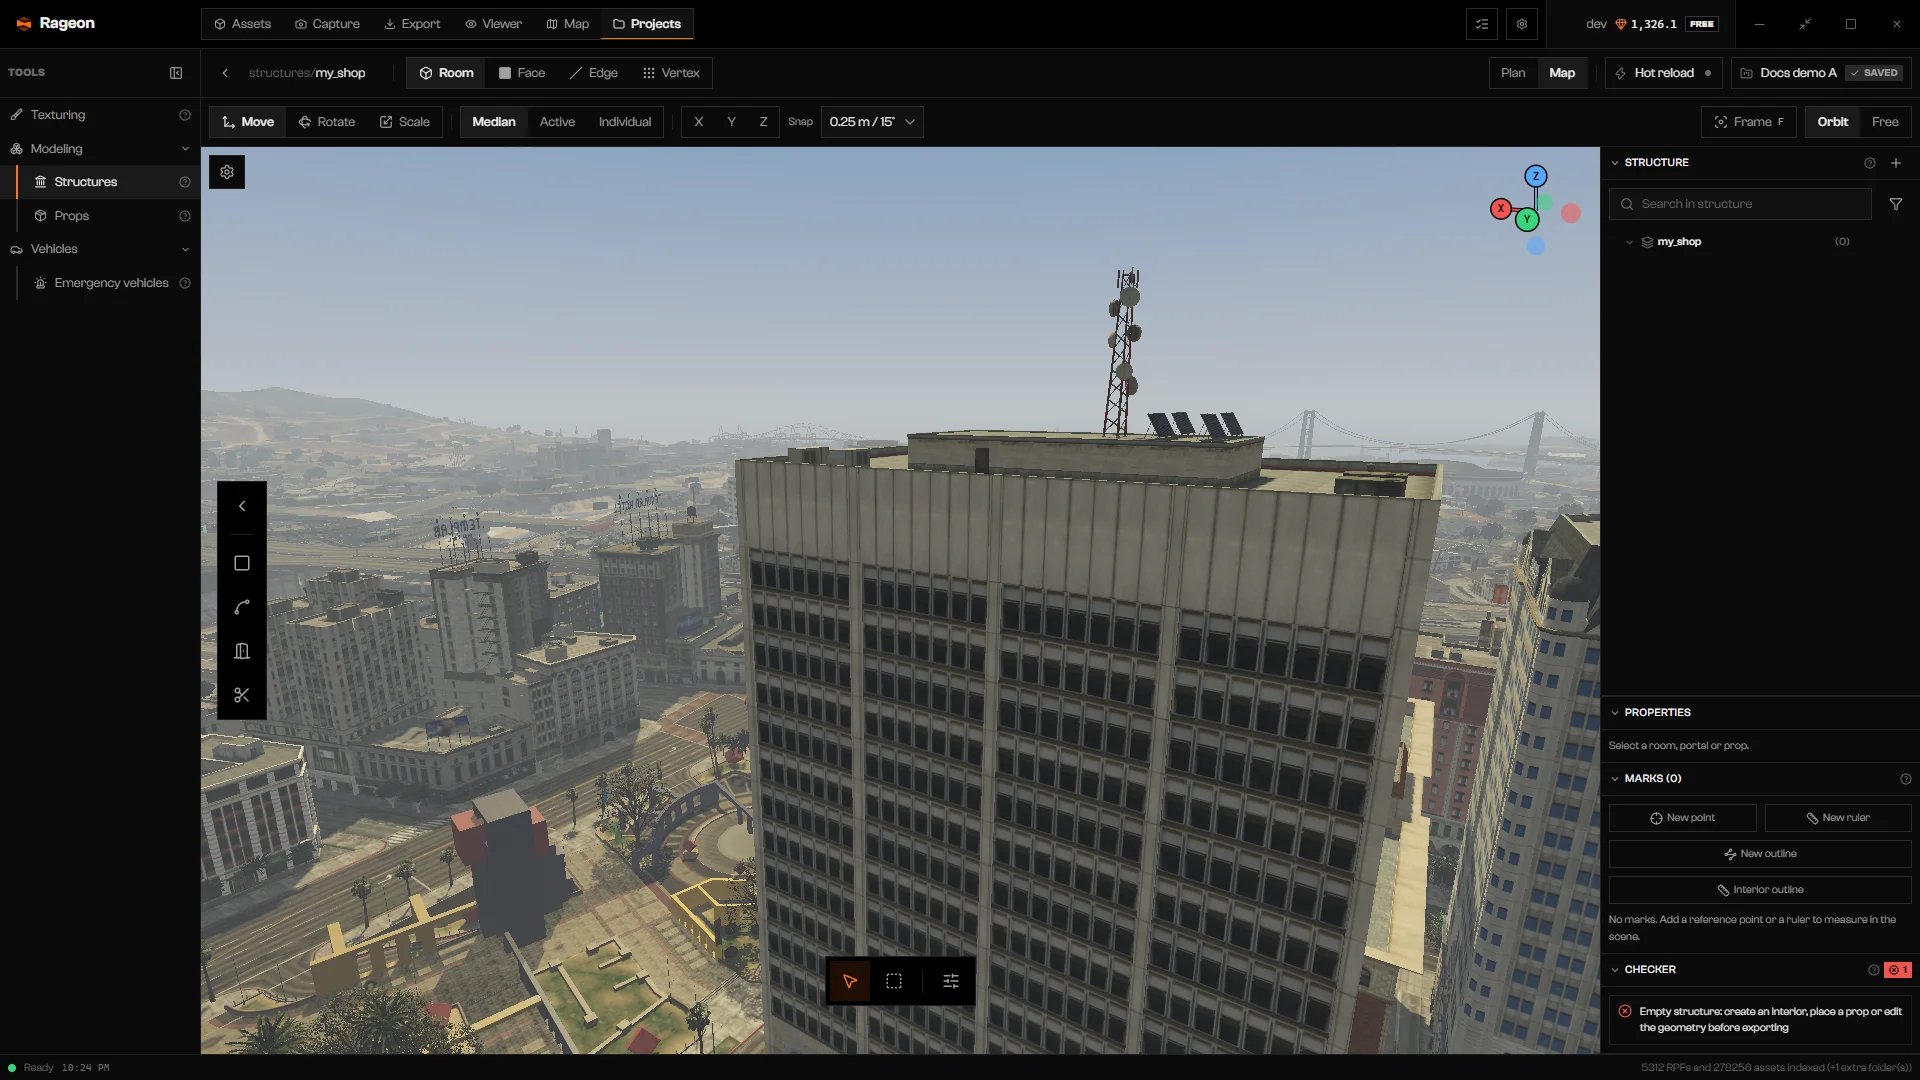1920x1080 pixels.
Task: Collapse the Marks section
Action: click(x=1615, y=779)
